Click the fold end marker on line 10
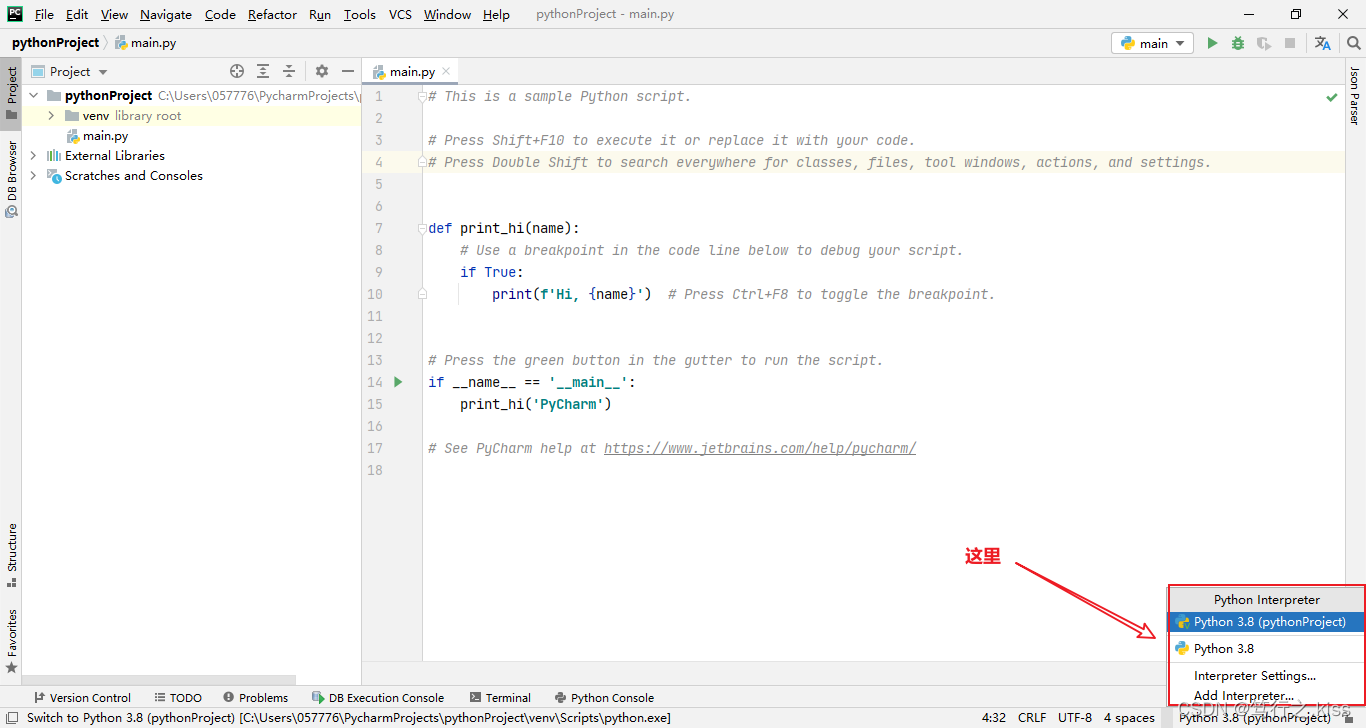The image size is (1366, 728). point(423,294)
